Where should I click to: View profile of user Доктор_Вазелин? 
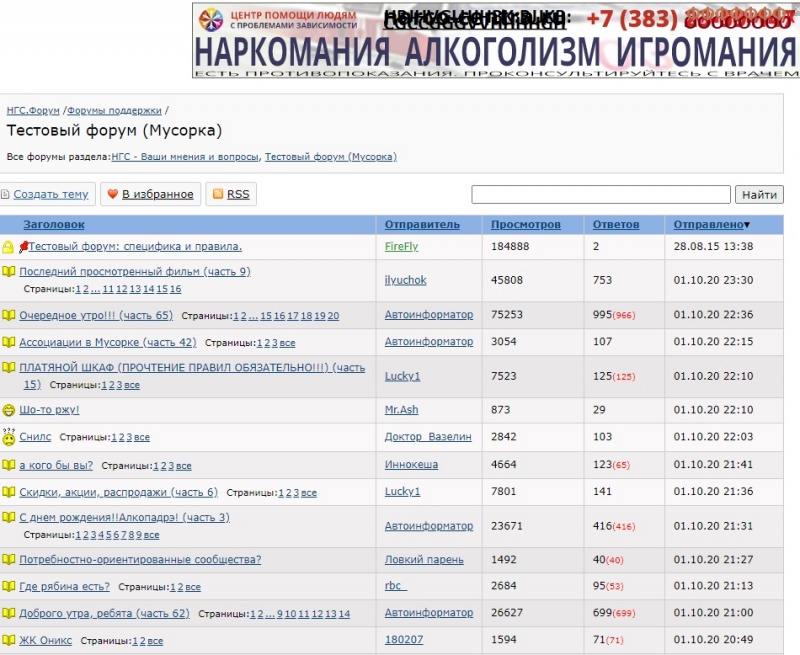[x=427, y=437]
